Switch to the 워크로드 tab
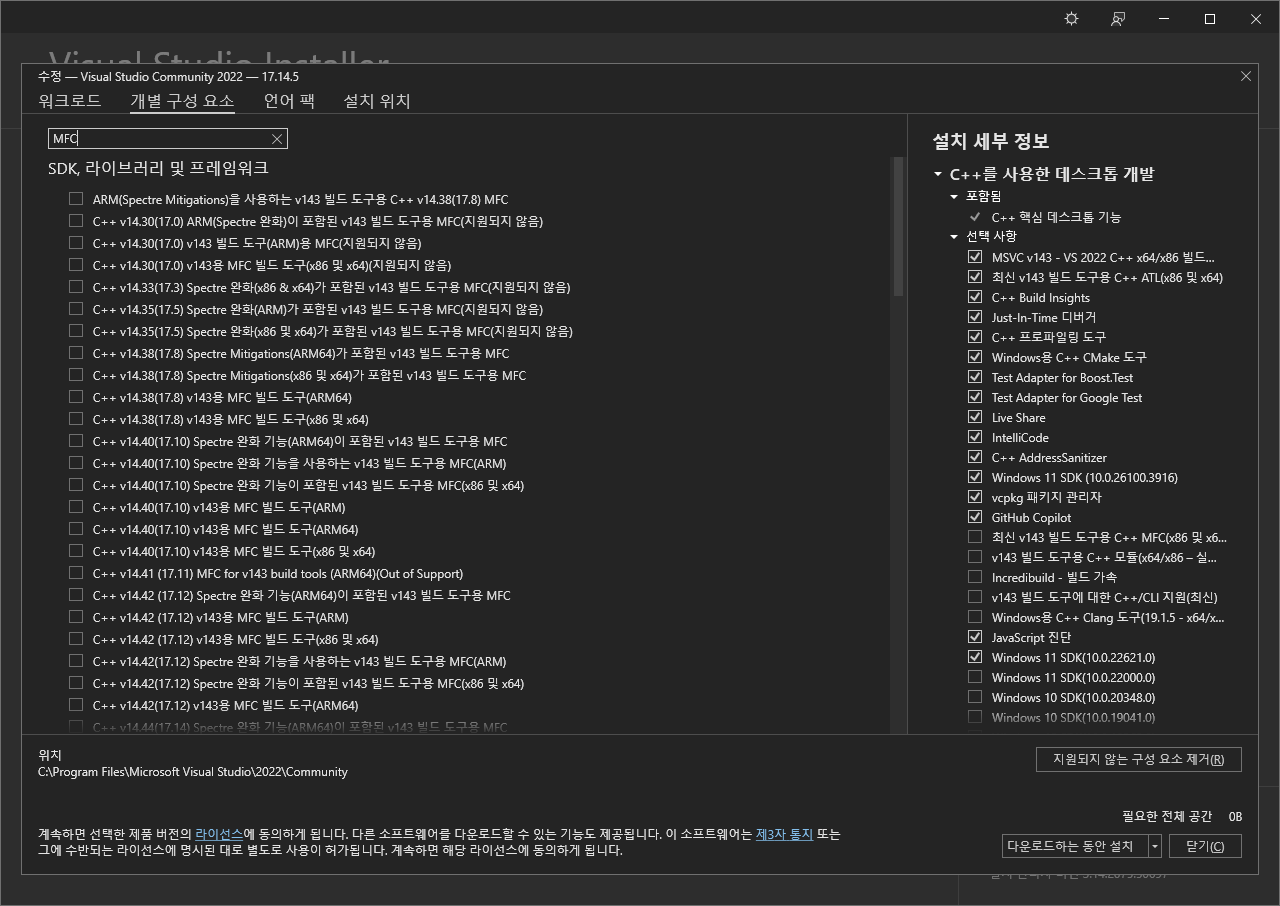Viewport: 1280px width, 906px height. point(70,101)
